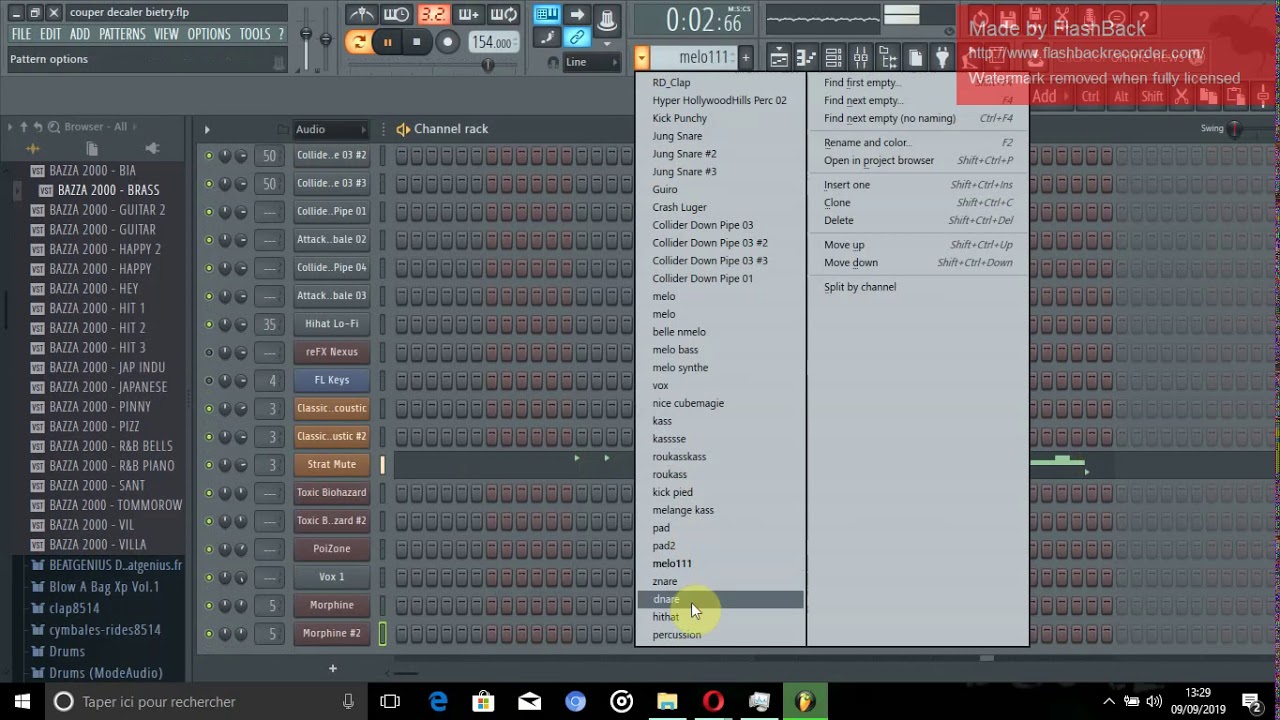Select pattern 'roukasskass' in the list
The width and height of the screenshot is (1280, 720).
pos(720,457)
